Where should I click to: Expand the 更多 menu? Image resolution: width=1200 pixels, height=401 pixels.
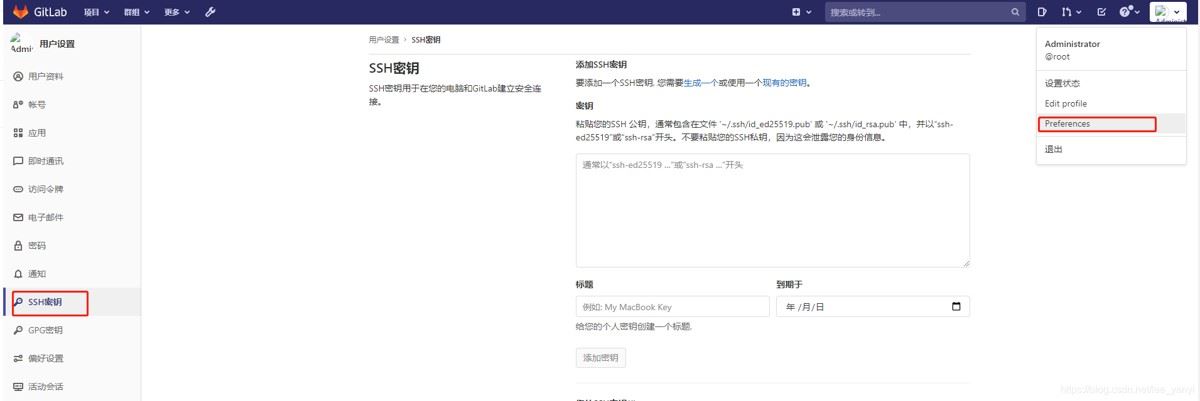point(177,12)
